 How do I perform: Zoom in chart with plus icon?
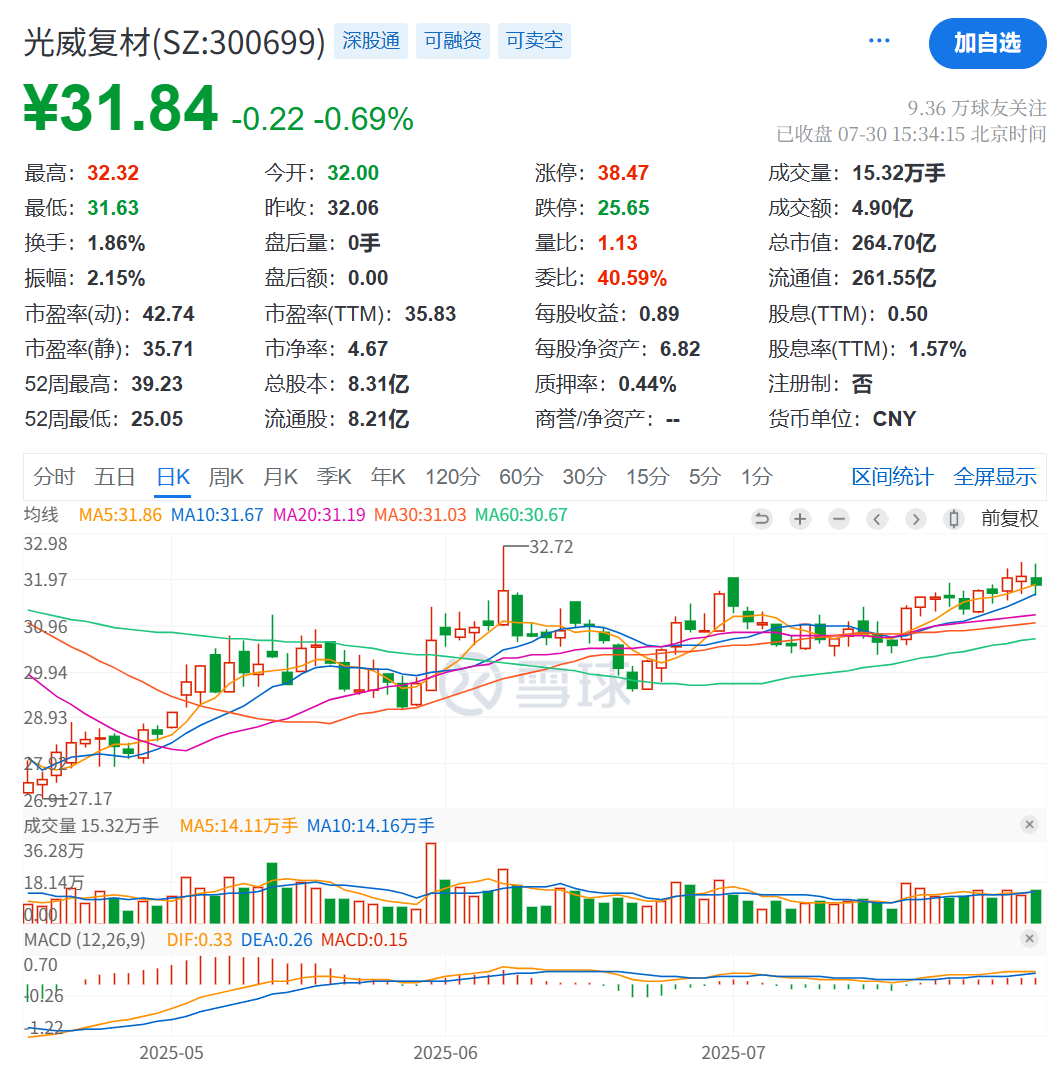pyautogui.click(x=800, y=519)
